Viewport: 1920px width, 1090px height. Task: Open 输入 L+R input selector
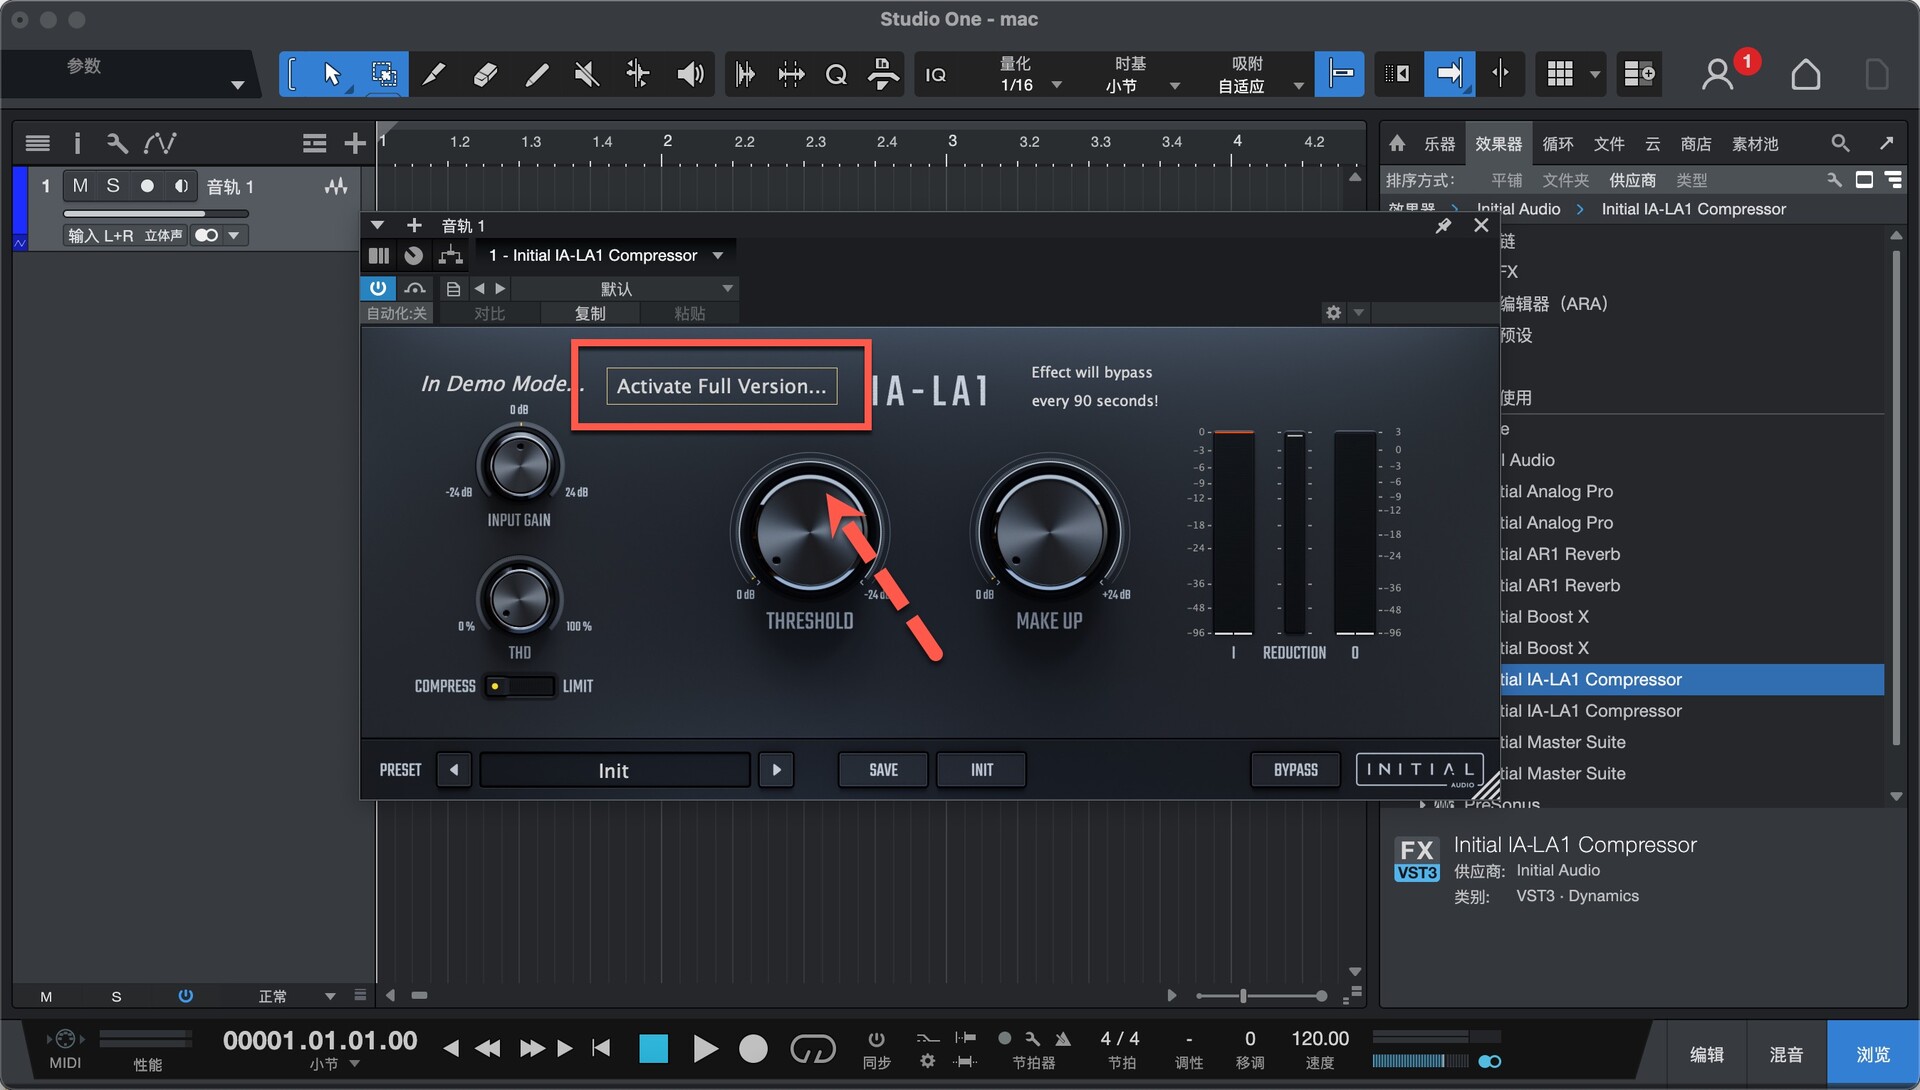coord(125,236)
